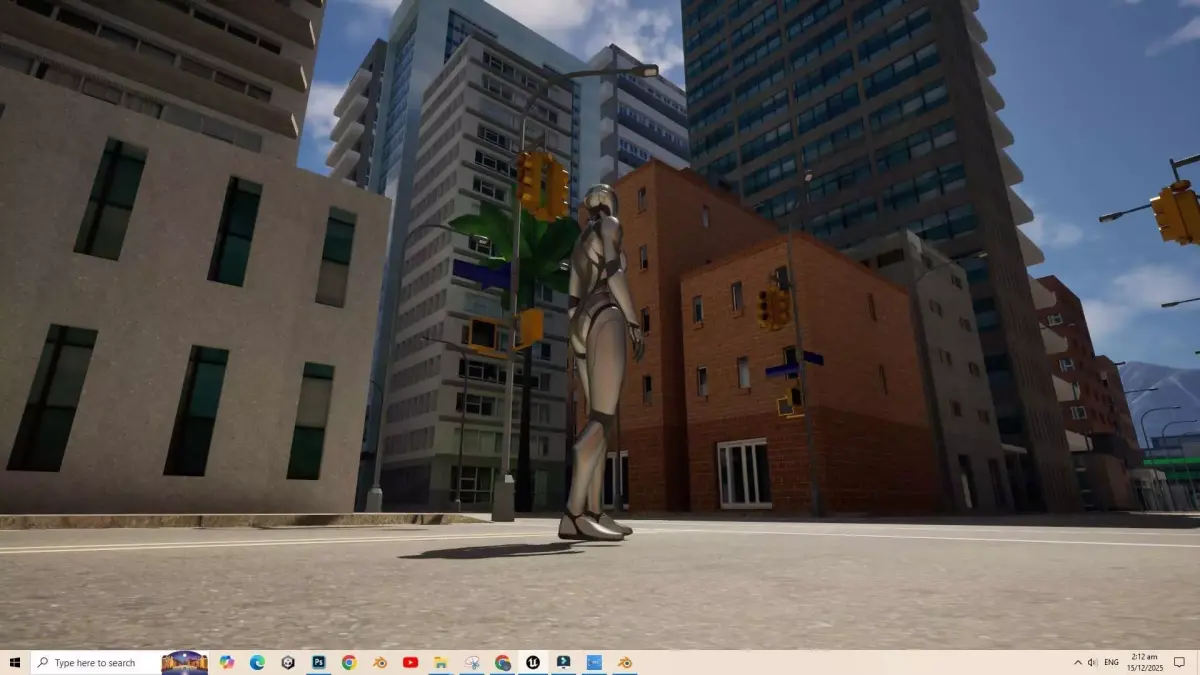This screenshot has height=675, width=1200.
Task: Switch to Photoshop in the taskbar
Action: pyautogui.click(x=319, y=663)
